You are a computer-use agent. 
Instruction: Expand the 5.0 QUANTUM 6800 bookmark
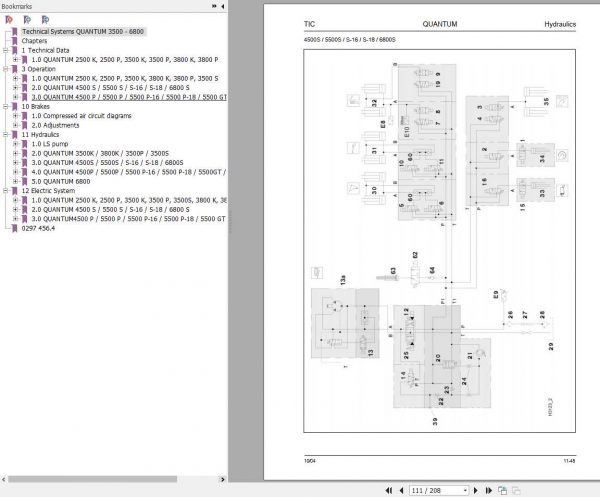pyautogui.click(x=15, y=181)
